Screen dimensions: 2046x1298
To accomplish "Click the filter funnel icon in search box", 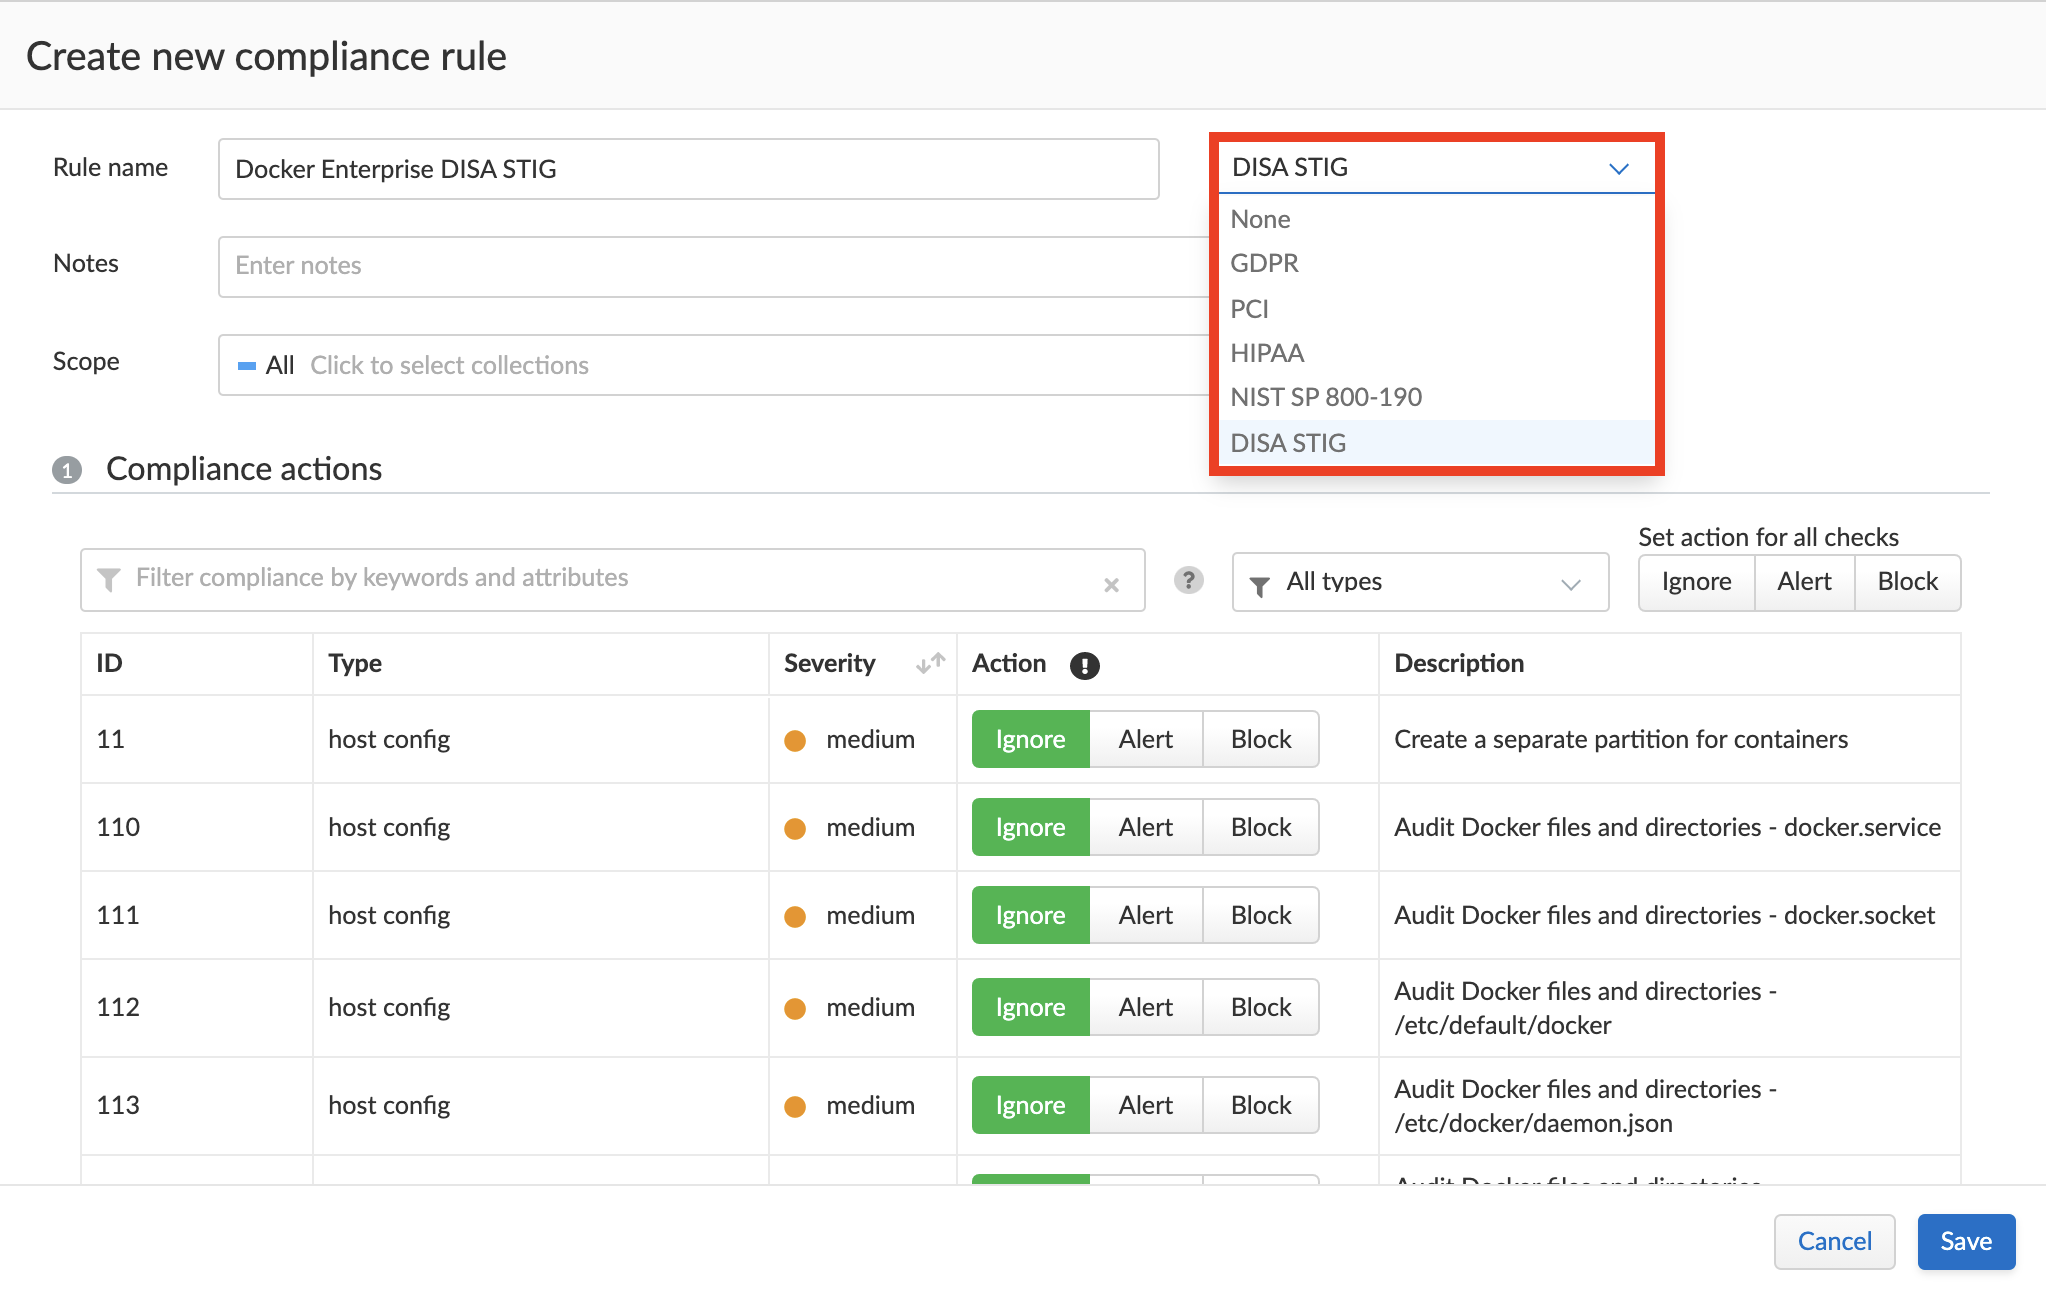I will (x=109, y=579).
